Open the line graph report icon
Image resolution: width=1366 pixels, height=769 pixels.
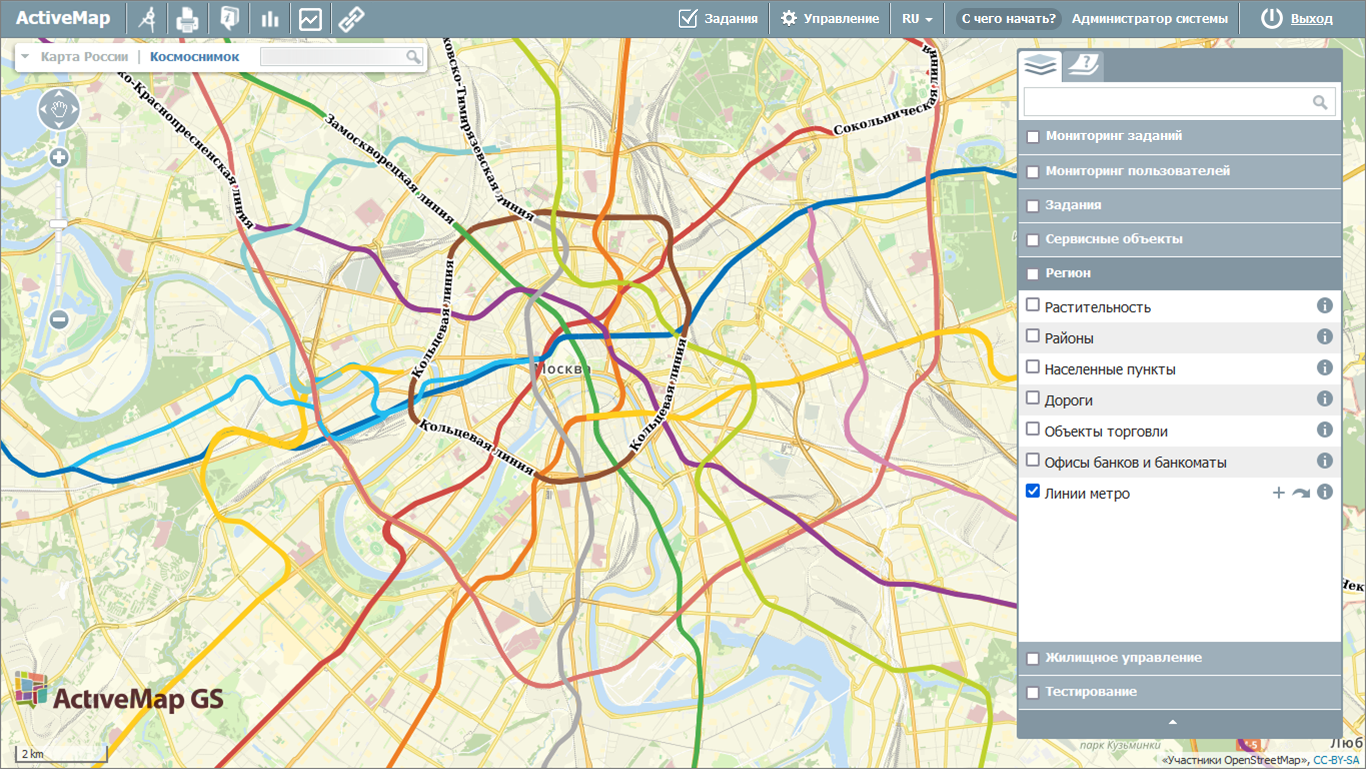point(310,18)
